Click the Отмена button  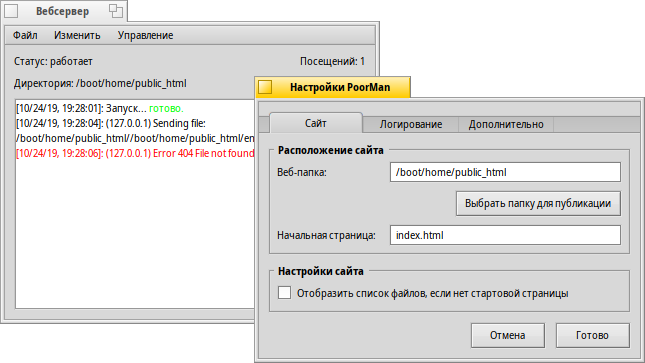point(508,335)
